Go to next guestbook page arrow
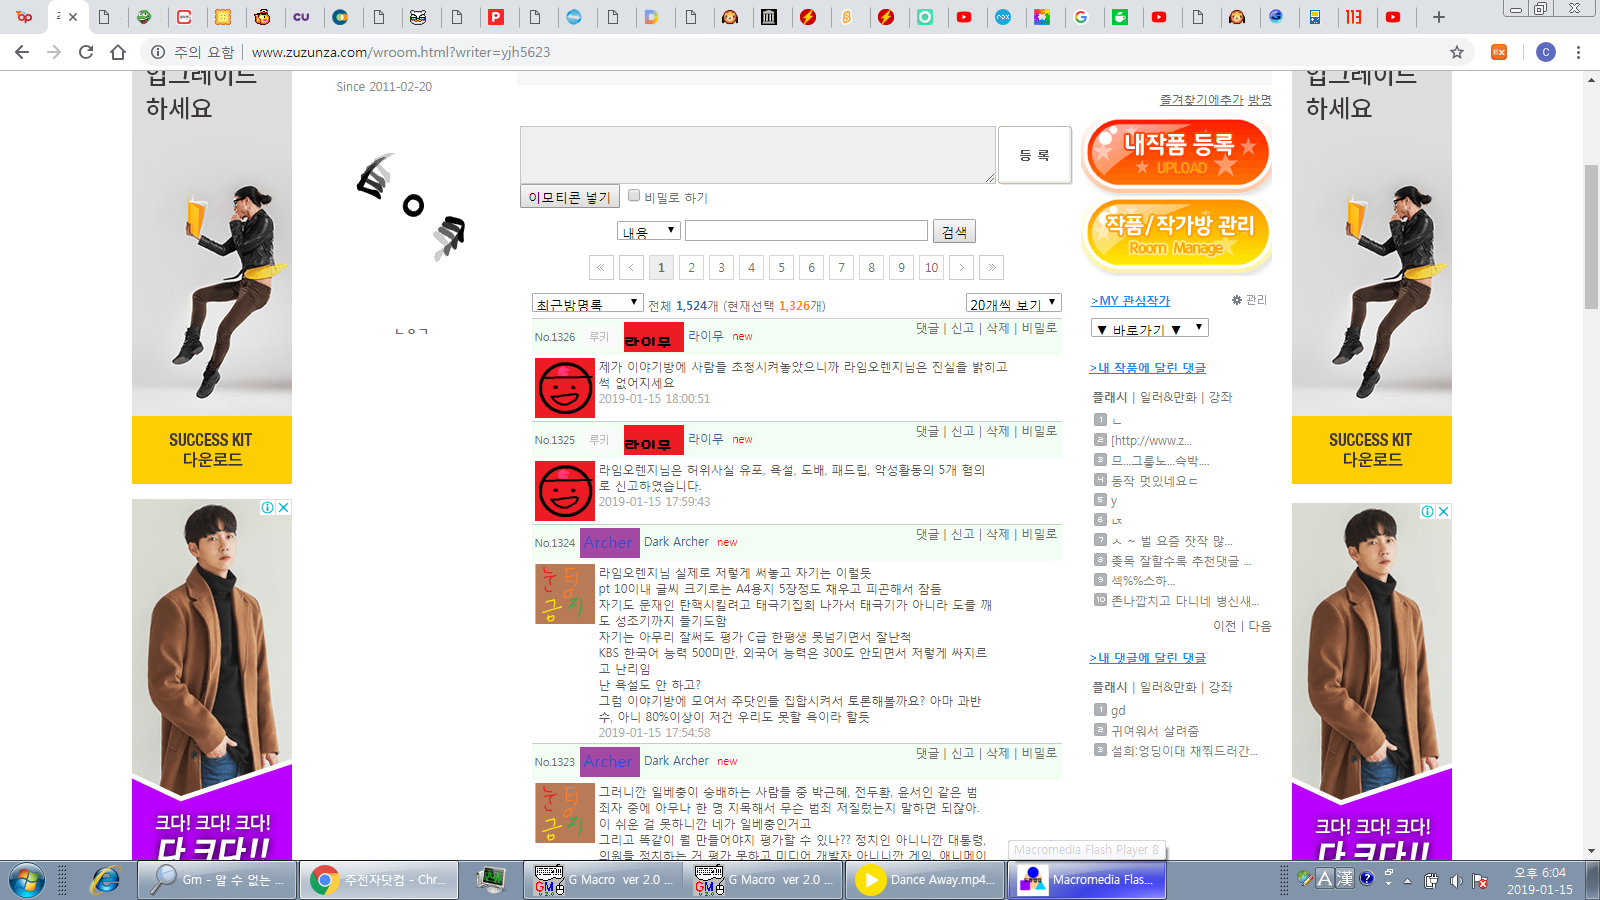Viewport: 1600px width, 900px height. 962,267
